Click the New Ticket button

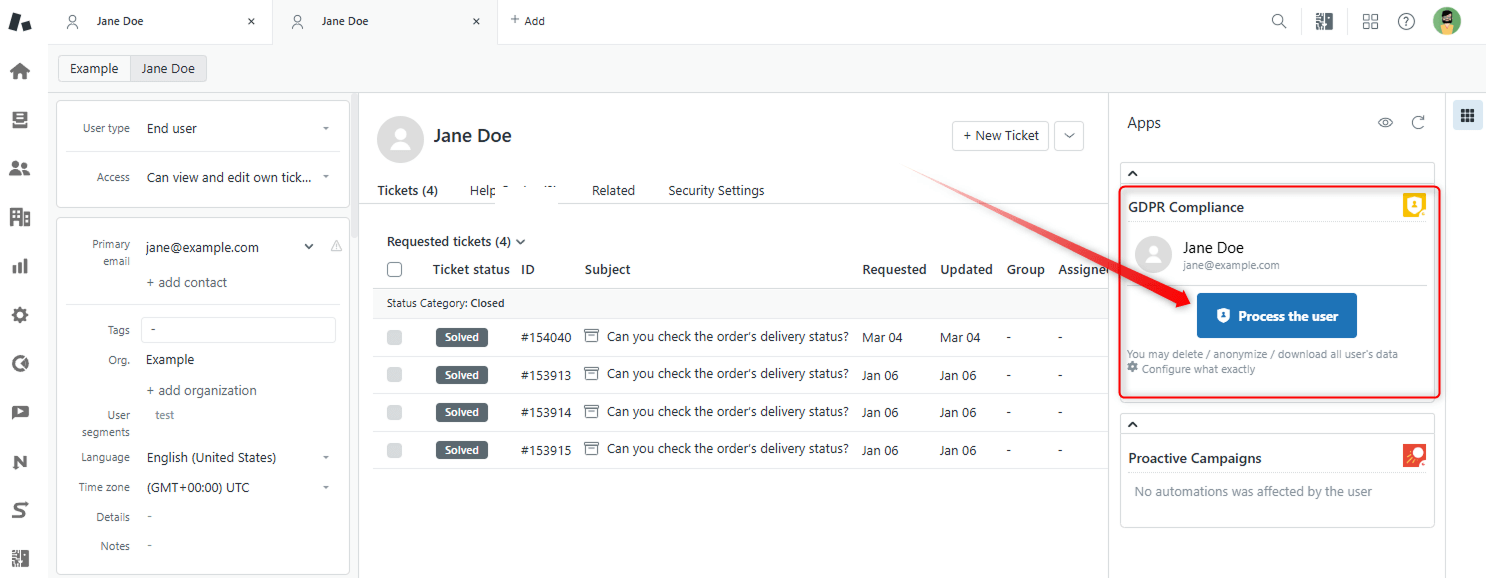coord(1000,136)
